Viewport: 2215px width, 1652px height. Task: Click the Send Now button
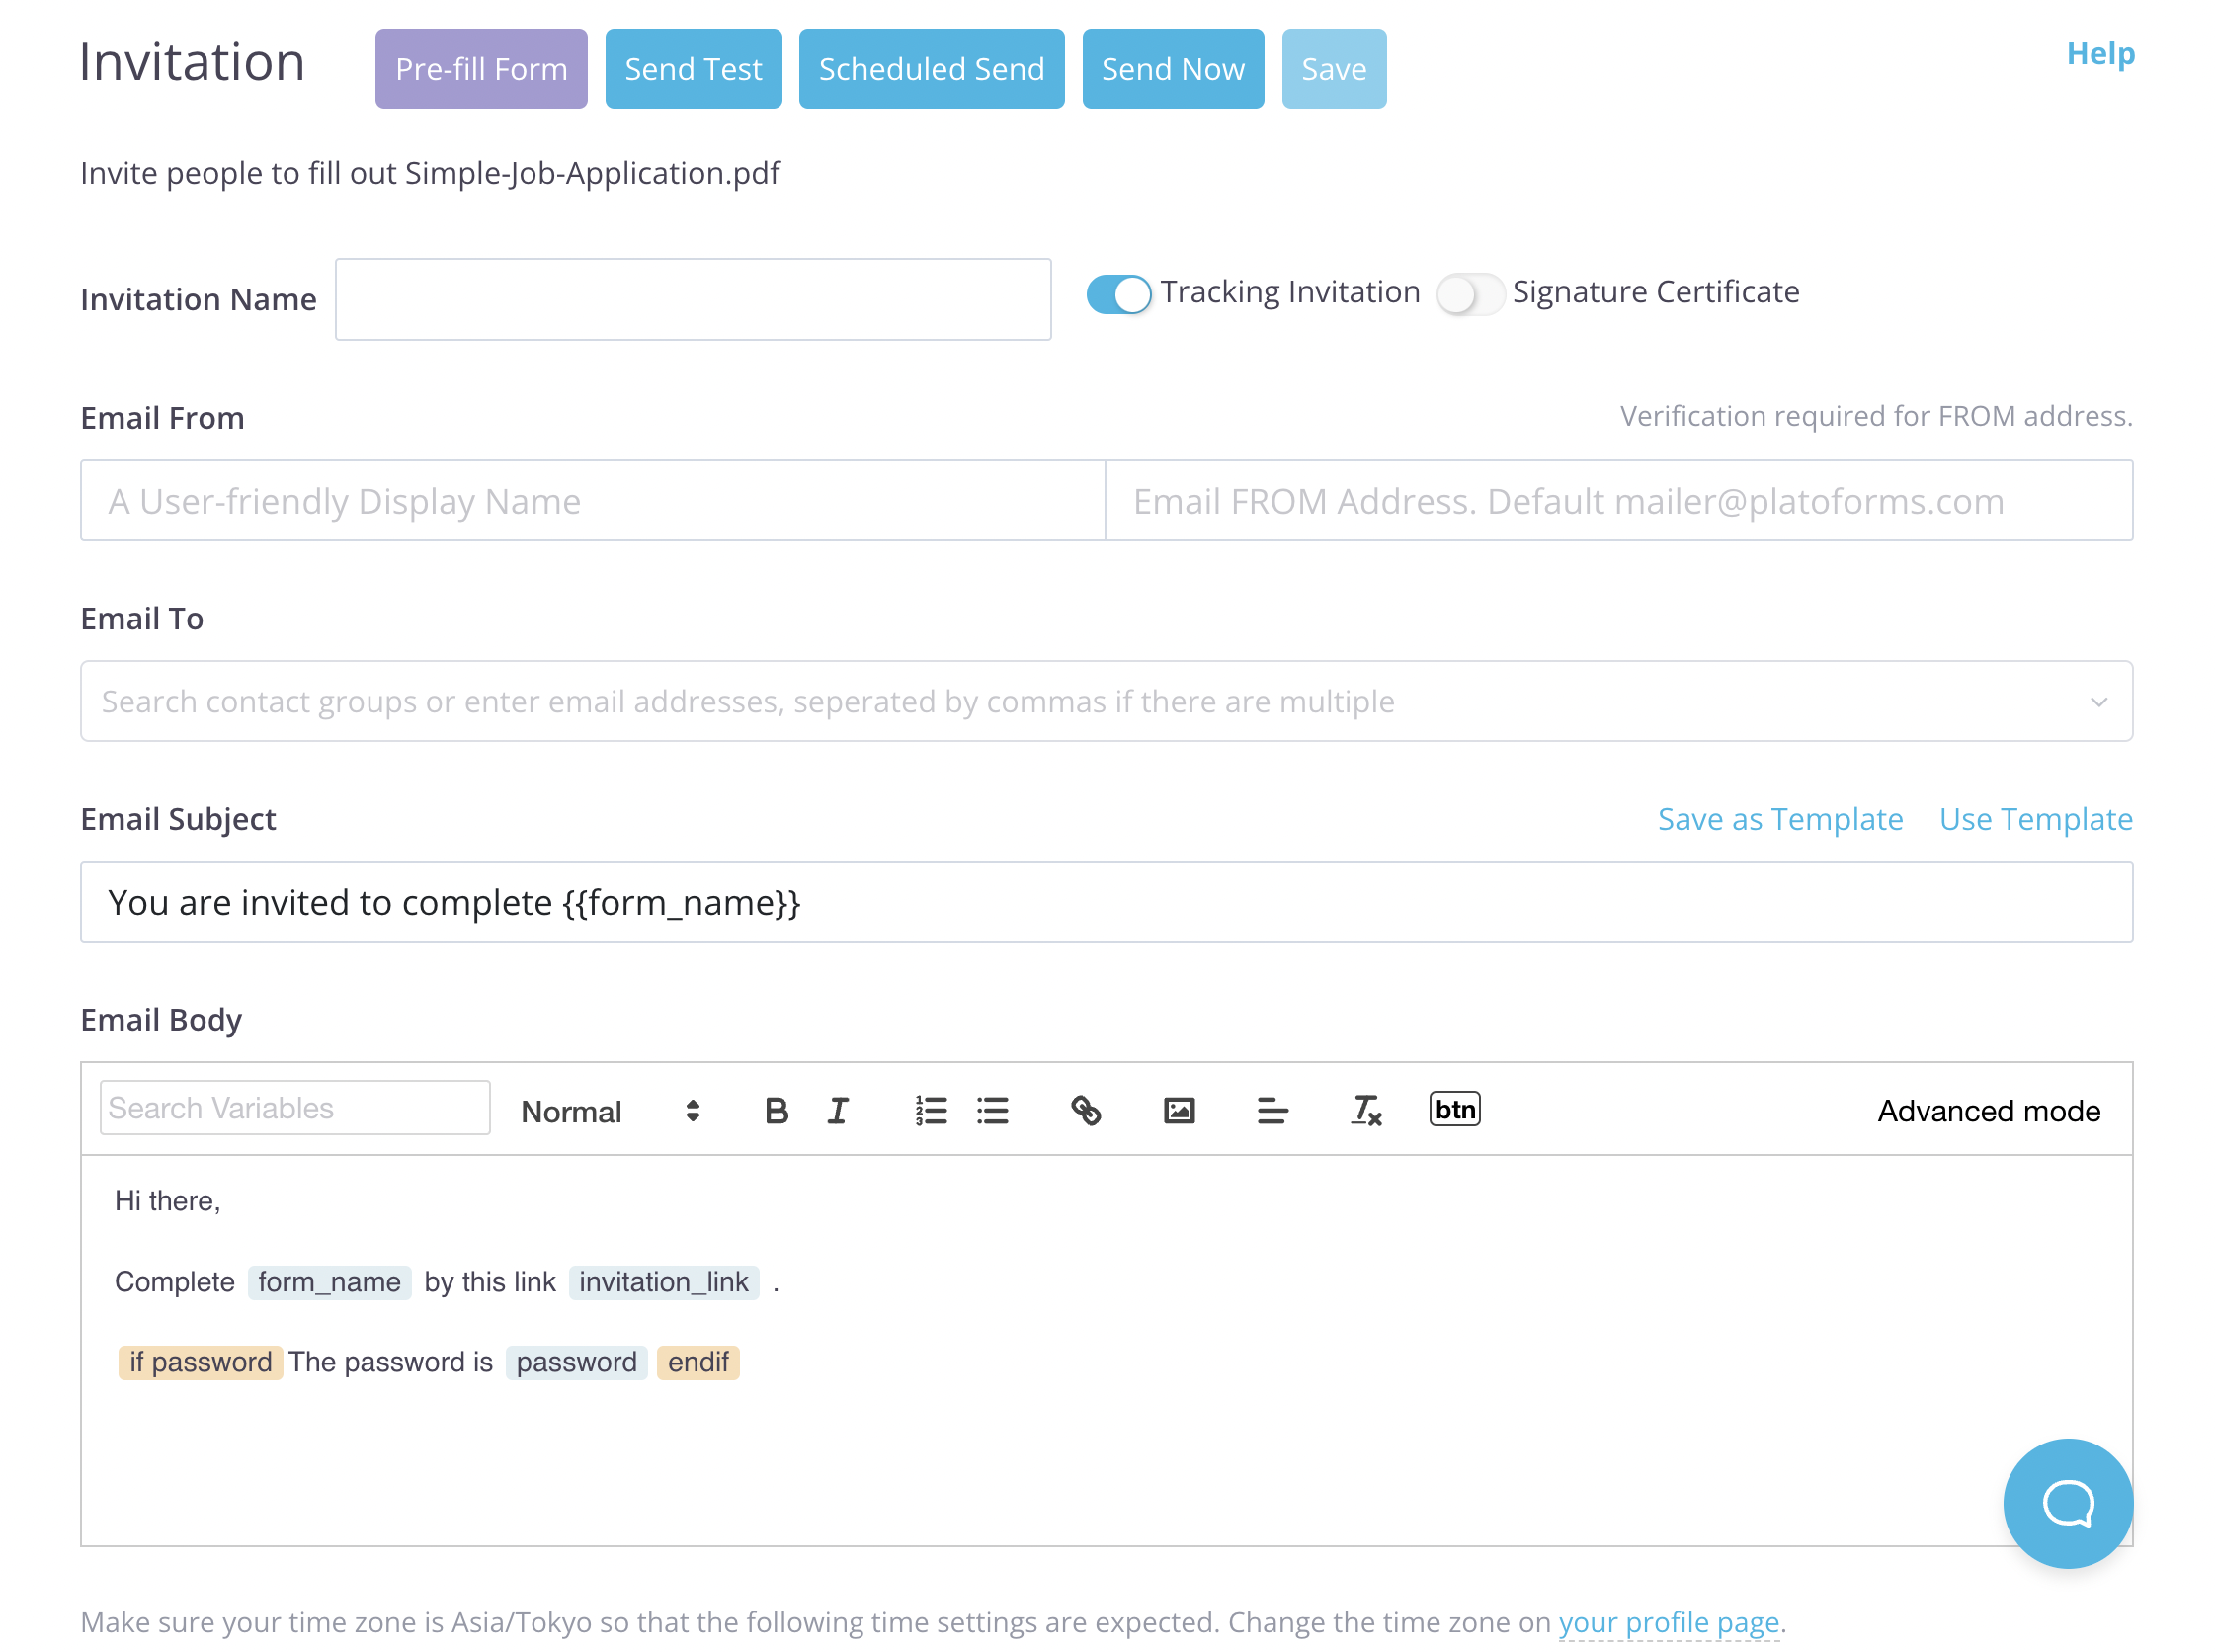click(x=1173, y=69)
